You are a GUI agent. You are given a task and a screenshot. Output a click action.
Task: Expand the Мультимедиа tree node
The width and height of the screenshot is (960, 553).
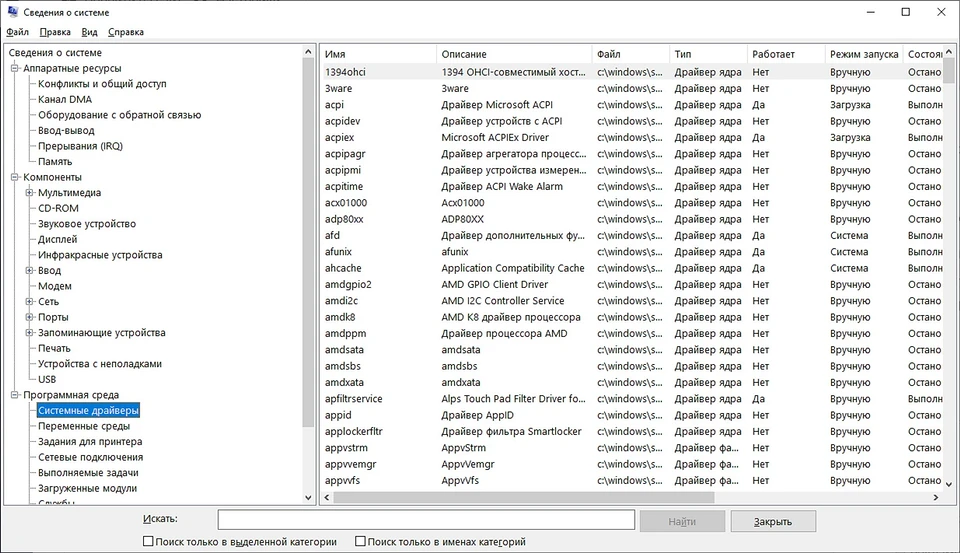[30, 193]
